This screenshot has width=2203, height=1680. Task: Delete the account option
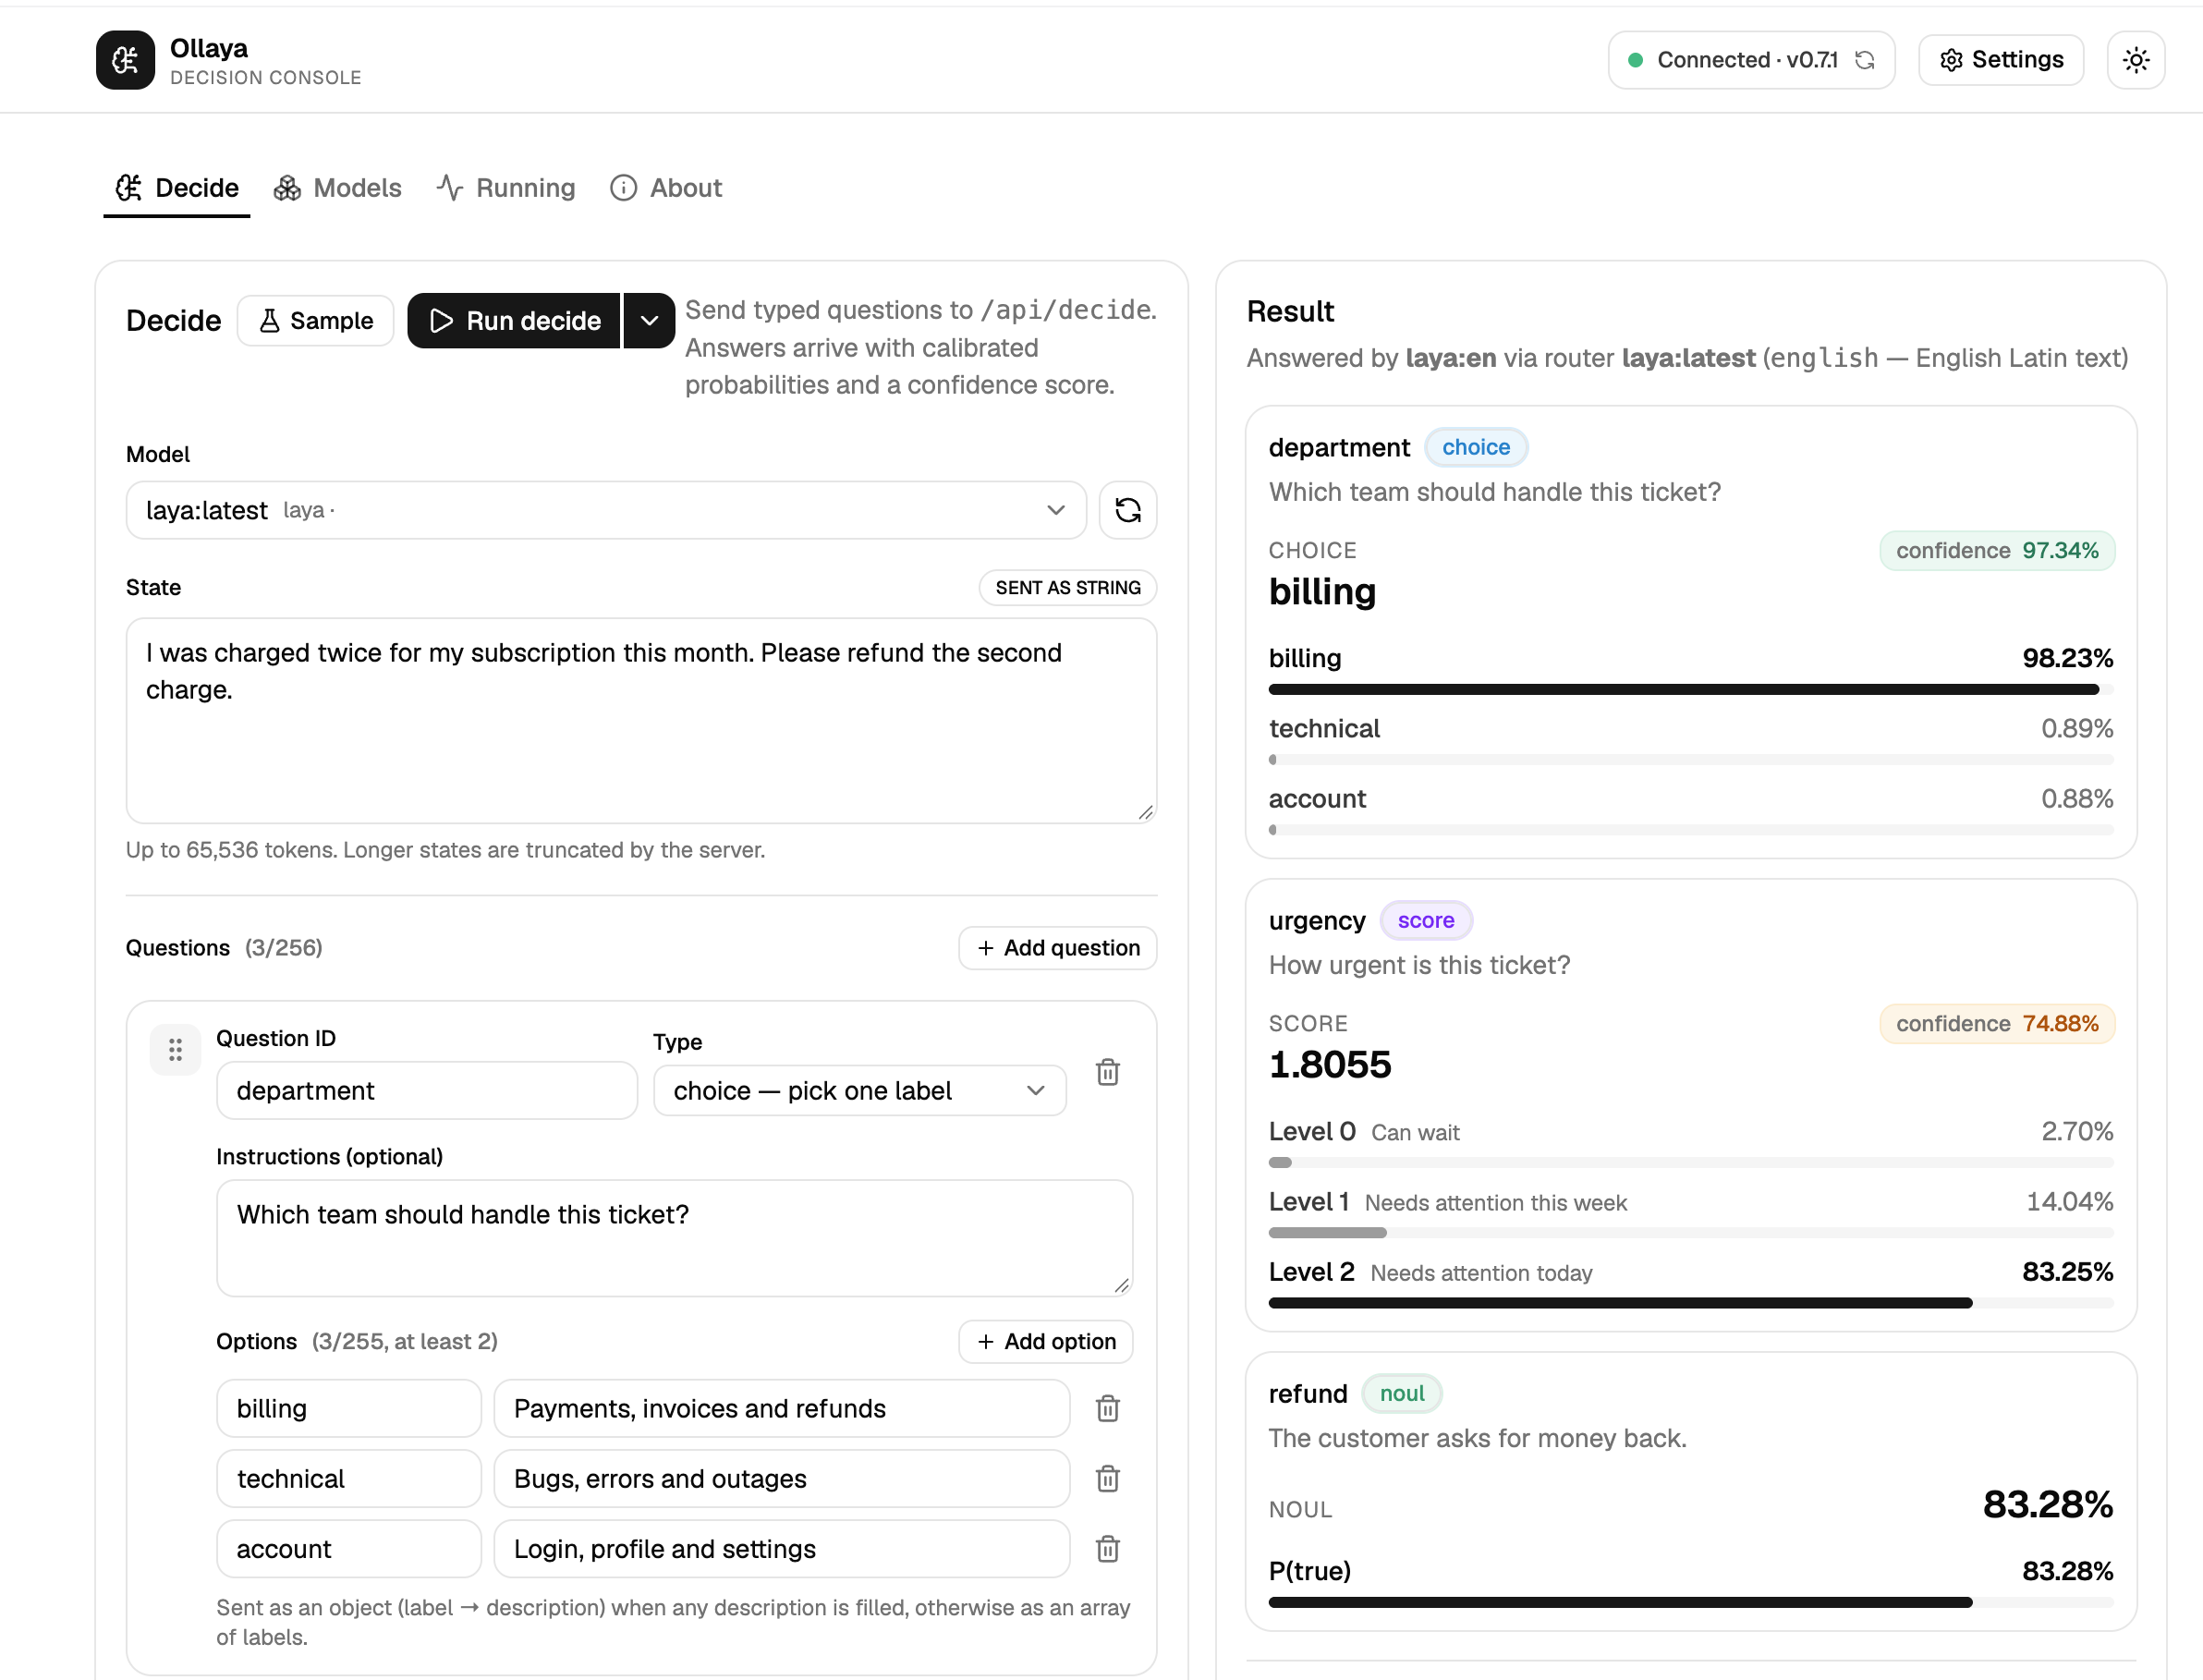[1108, 1549]
